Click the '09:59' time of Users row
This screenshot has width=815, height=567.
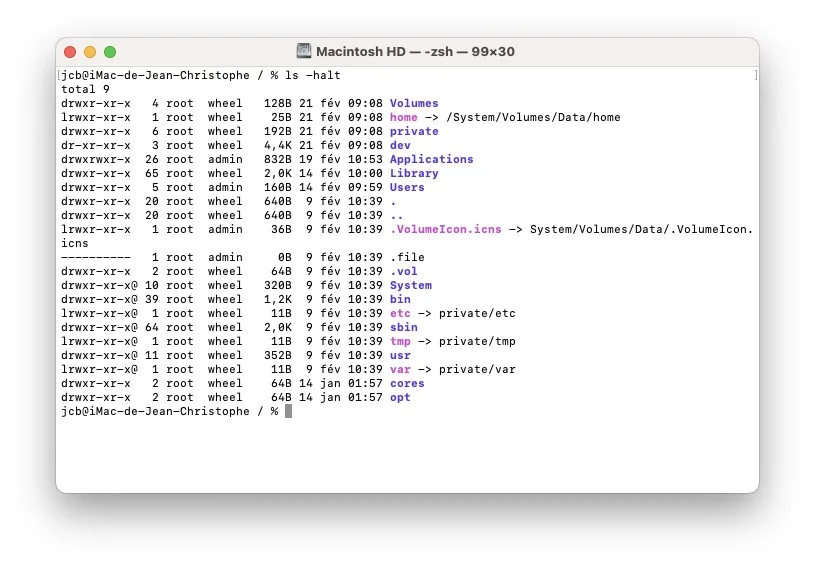point(365,188)
